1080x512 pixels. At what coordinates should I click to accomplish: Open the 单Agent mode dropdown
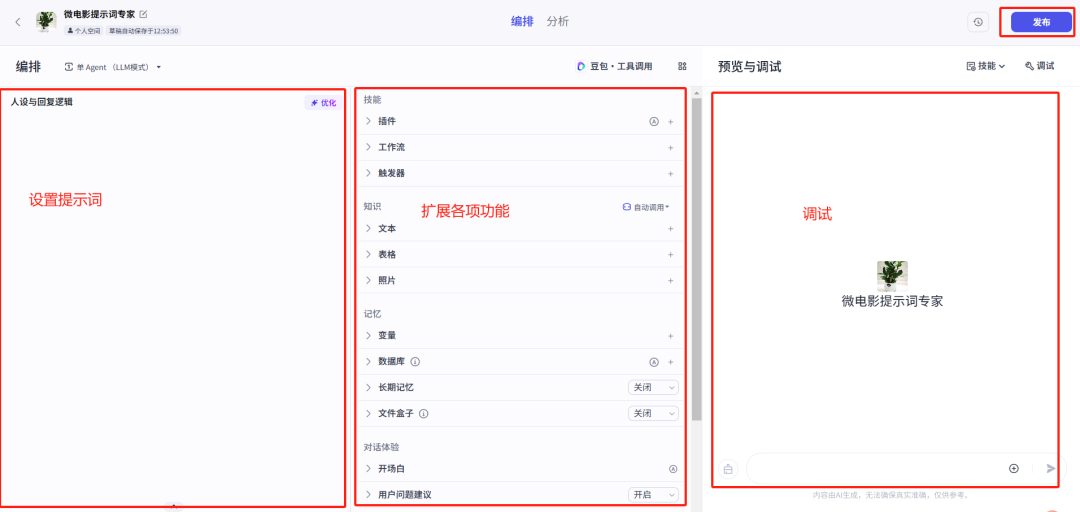[113, 67]
